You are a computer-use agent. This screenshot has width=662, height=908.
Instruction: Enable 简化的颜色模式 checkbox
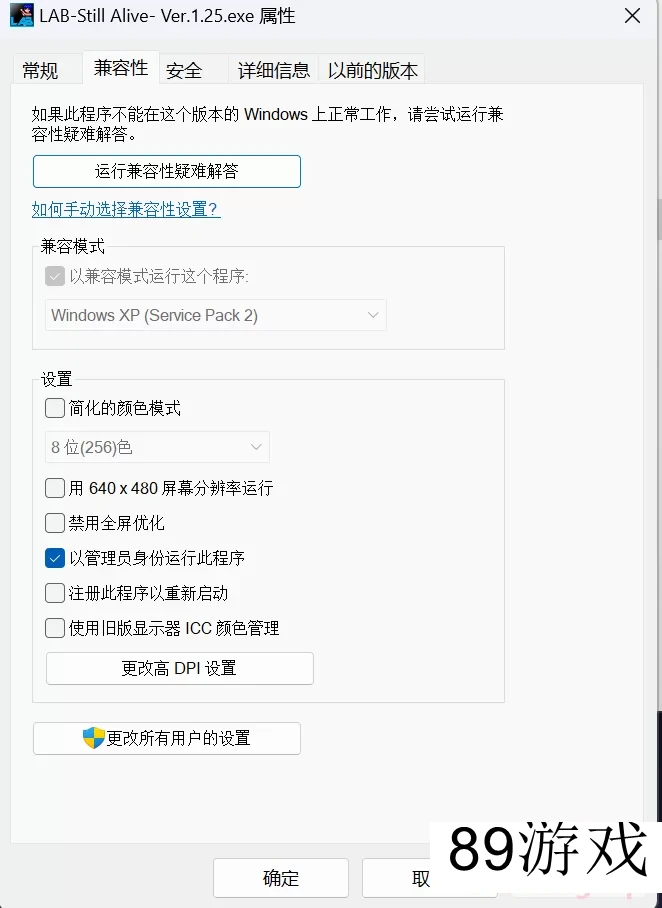pos(55,408)
